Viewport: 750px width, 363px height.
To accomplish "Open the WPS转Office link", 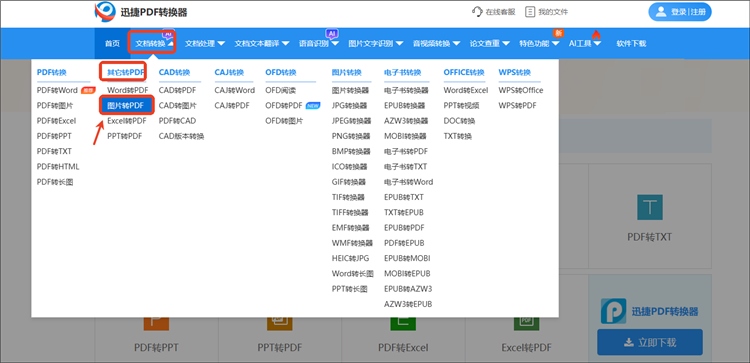I will (521, 90).
